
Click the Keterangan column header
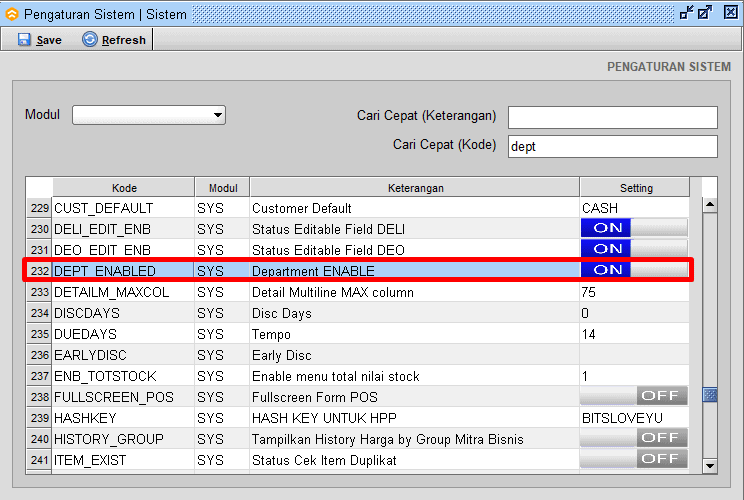pos(415,188)
